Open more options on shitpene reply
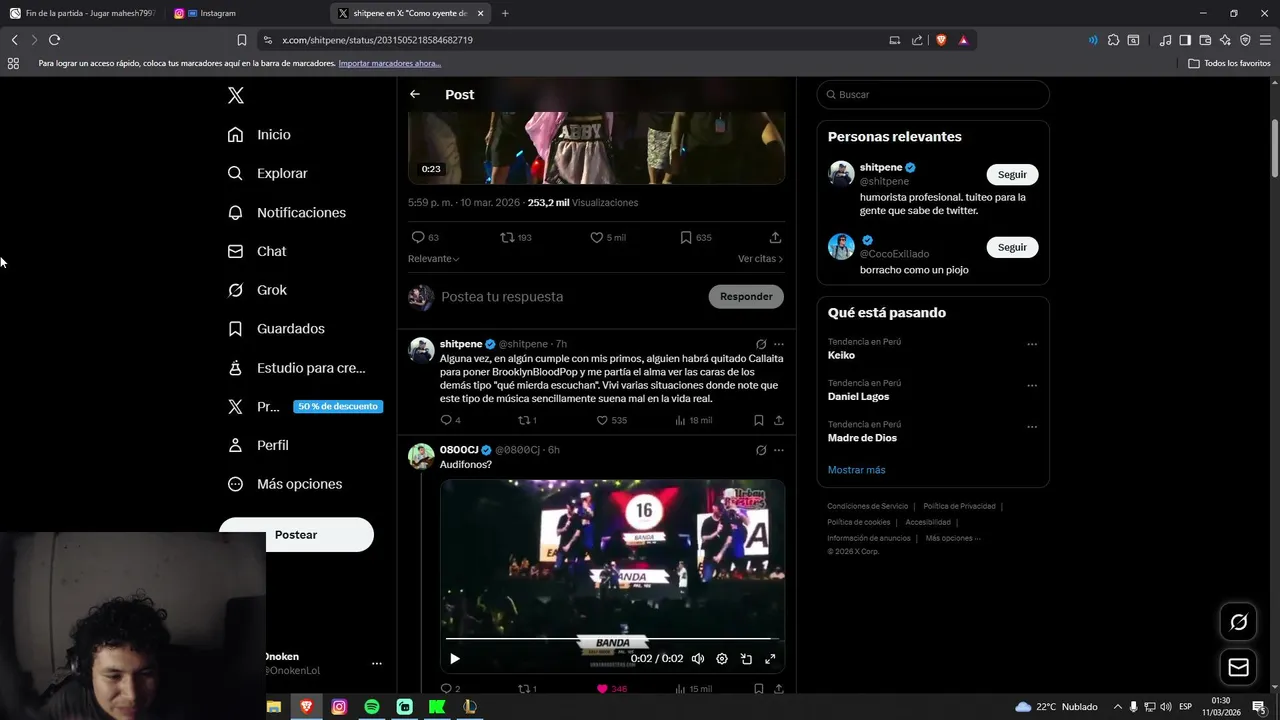The image size is (1280, 720). pos(779,344)
